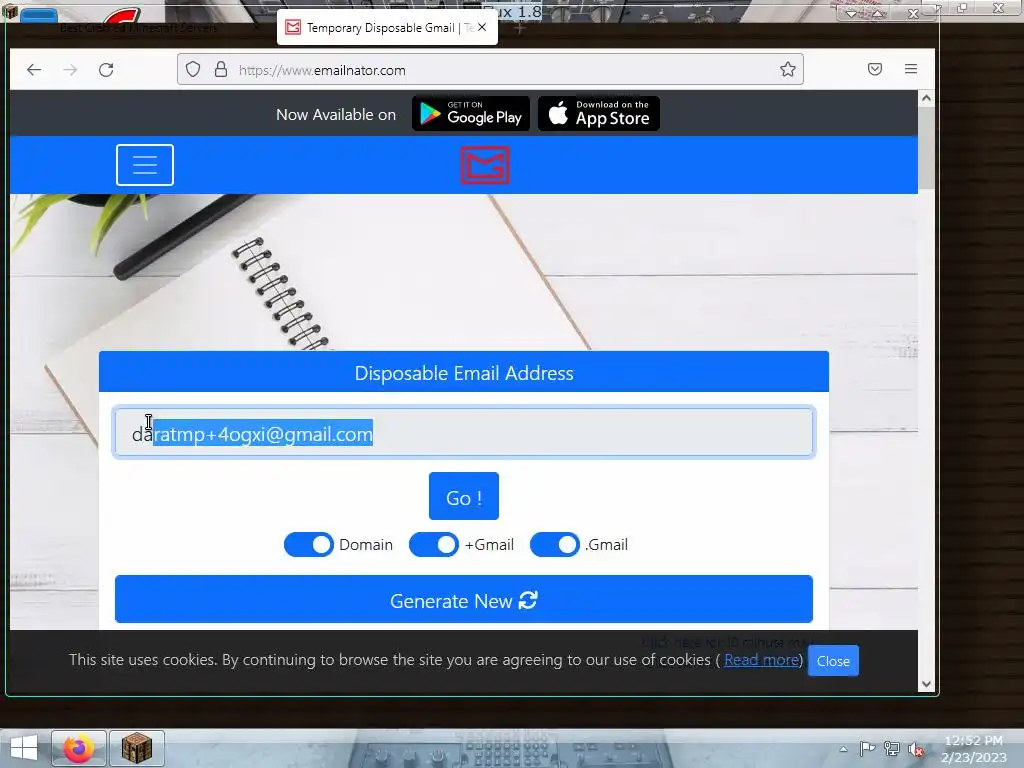Click the padlock site security icon
The height and width of the screenshot is (768, 1024).
click(x=221, y=69)
